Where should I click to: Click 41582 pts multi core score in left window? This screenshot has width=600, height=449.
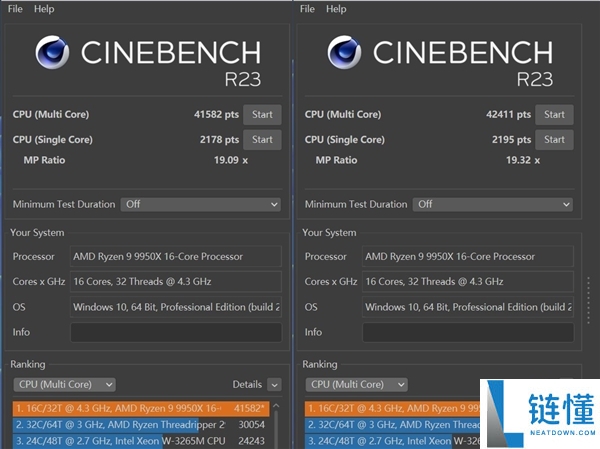pos(216,114)
